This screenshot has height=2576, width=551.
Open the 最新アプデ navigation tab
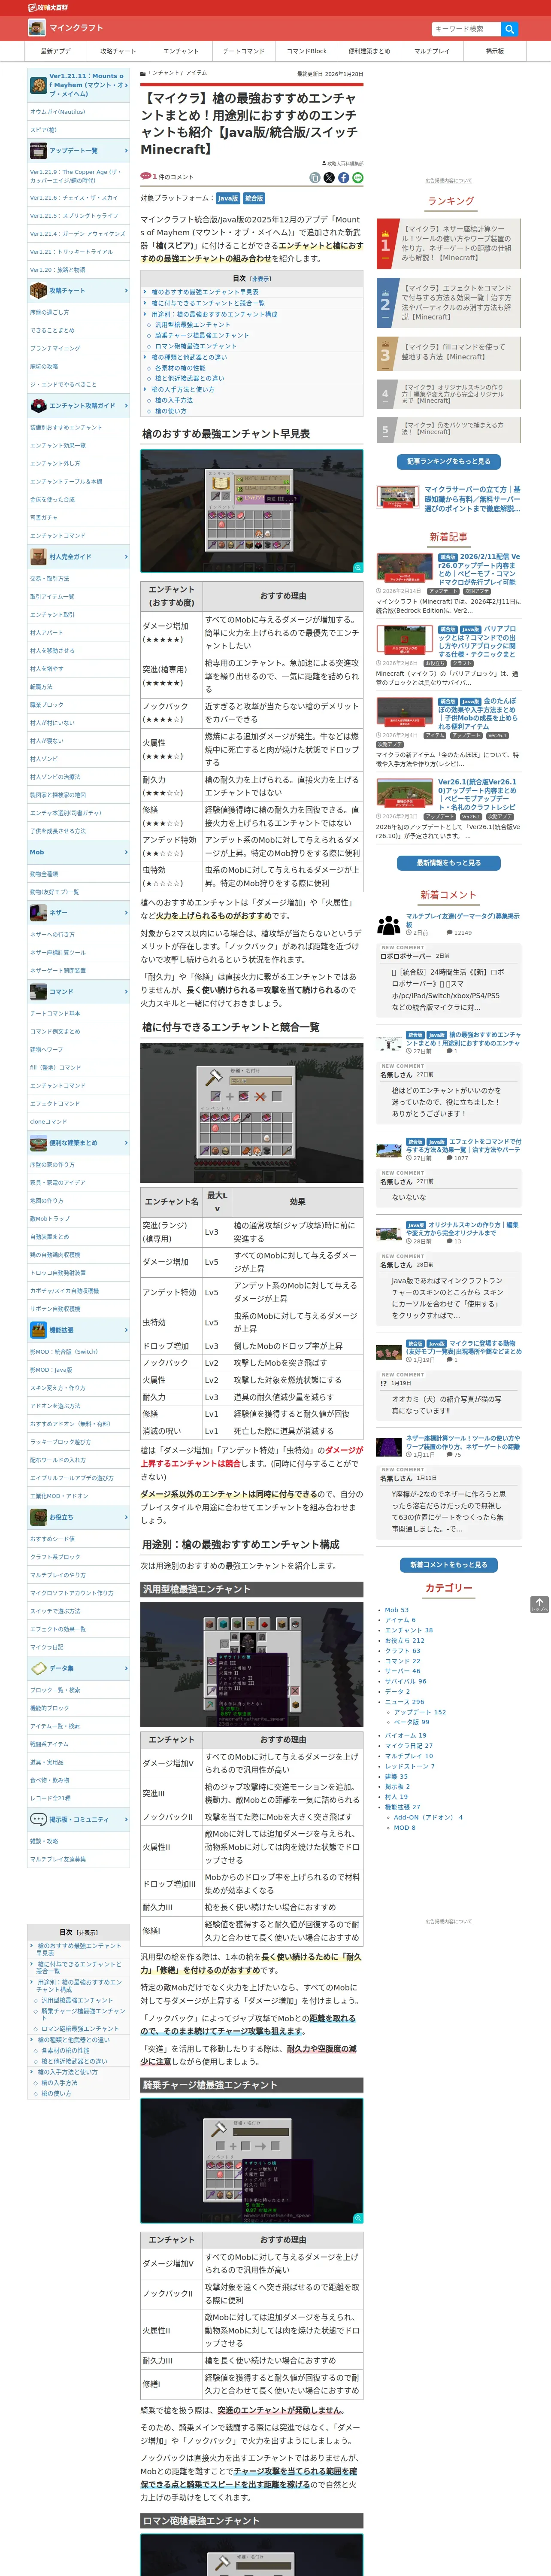(56, 51)
